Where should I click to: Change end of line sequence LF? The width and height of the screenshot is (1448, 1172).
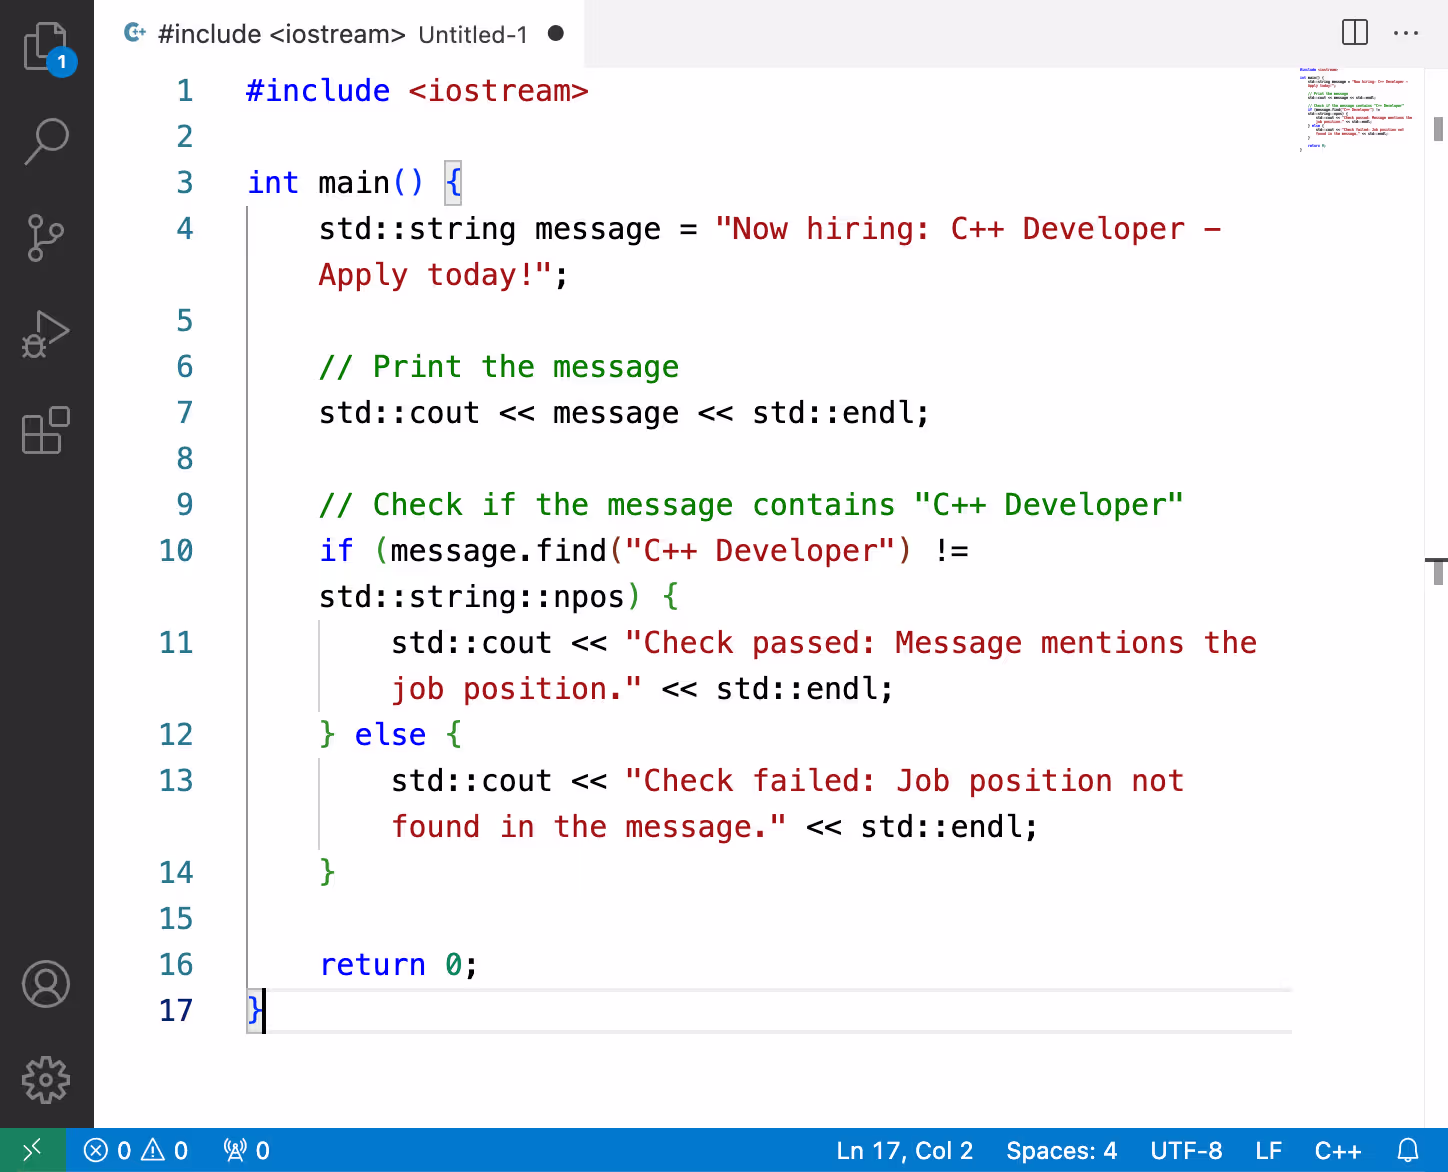point(1268,1150)
